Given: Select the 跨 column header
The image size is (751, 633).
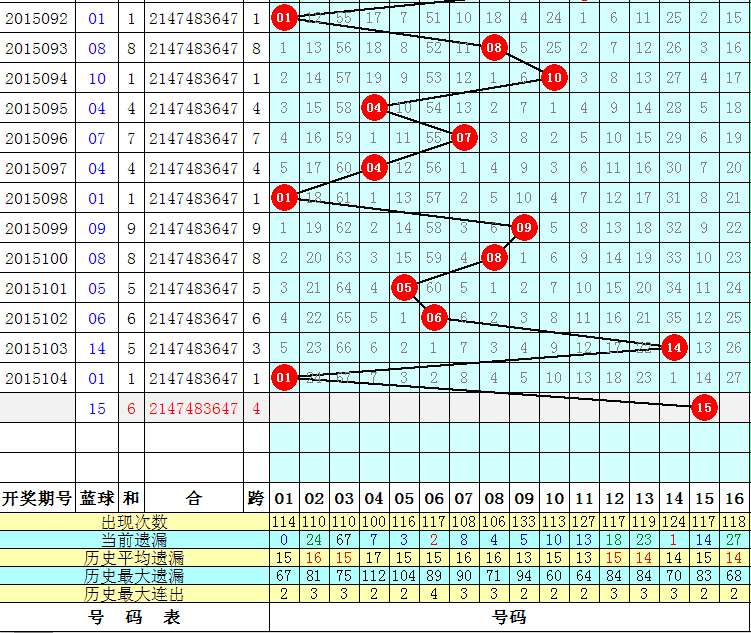Looking at the screenshot, I should pos(256,497).
